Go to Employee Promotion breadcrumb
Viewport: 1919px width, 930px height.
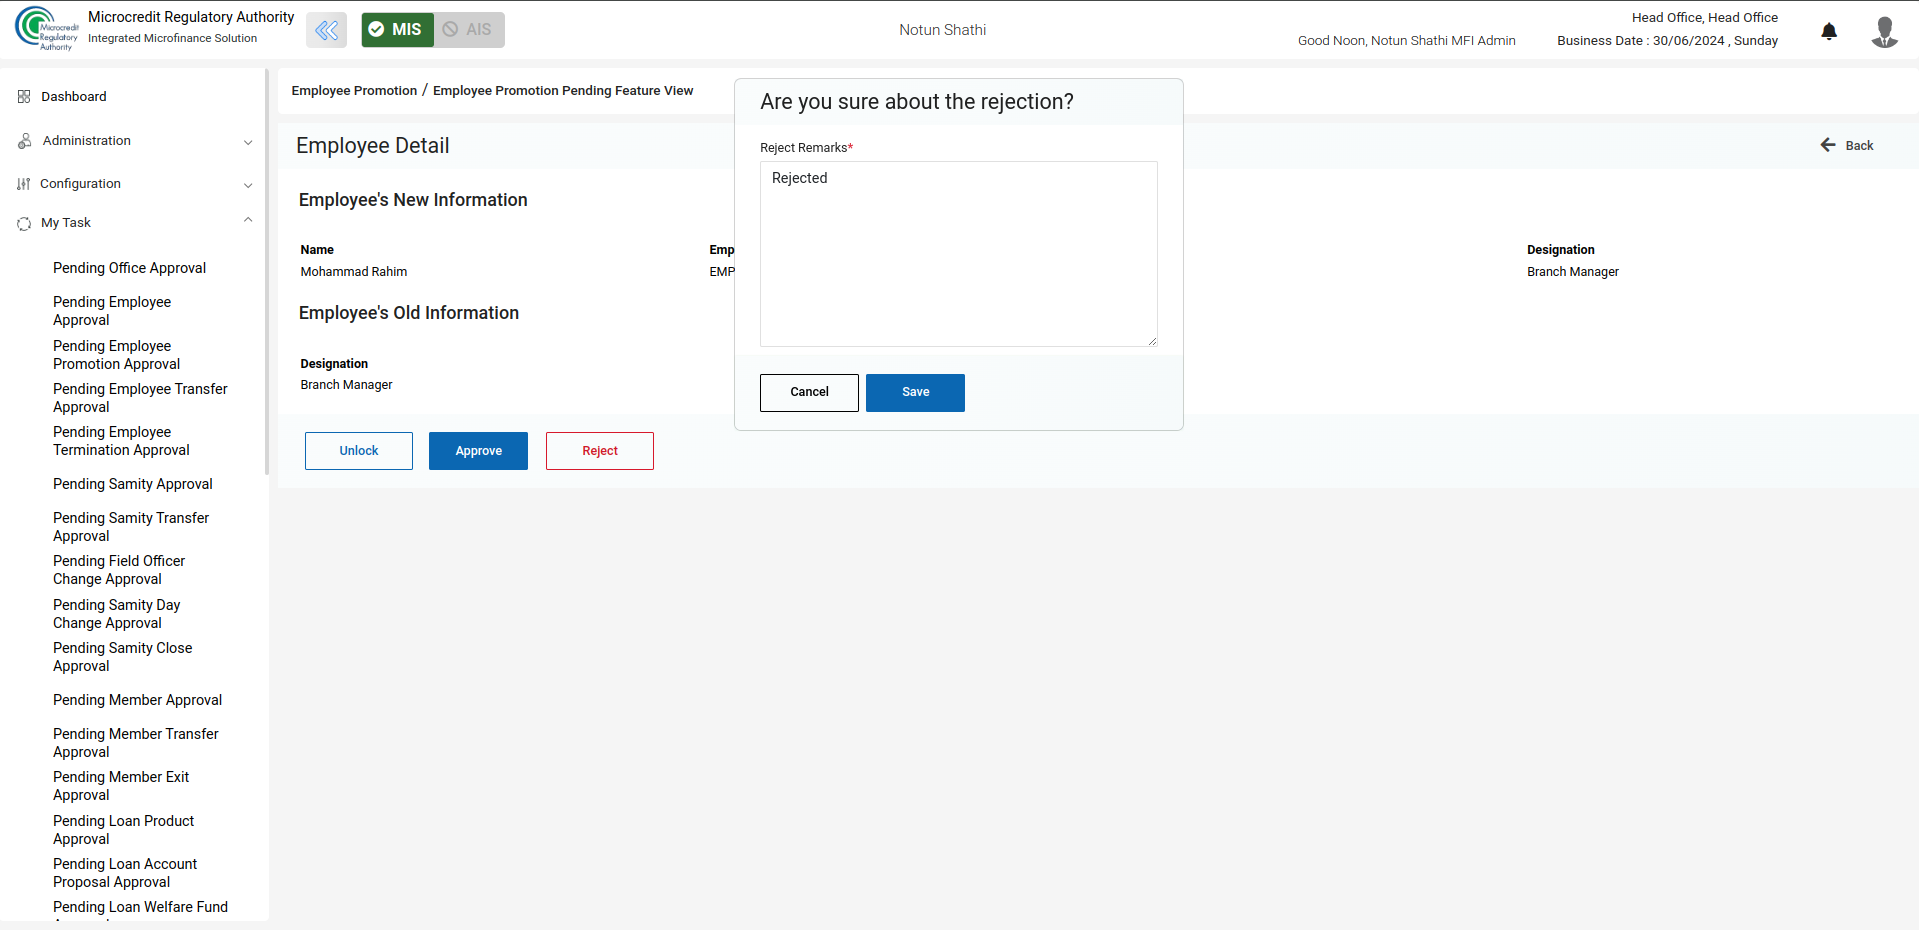[x=354, y=91]
